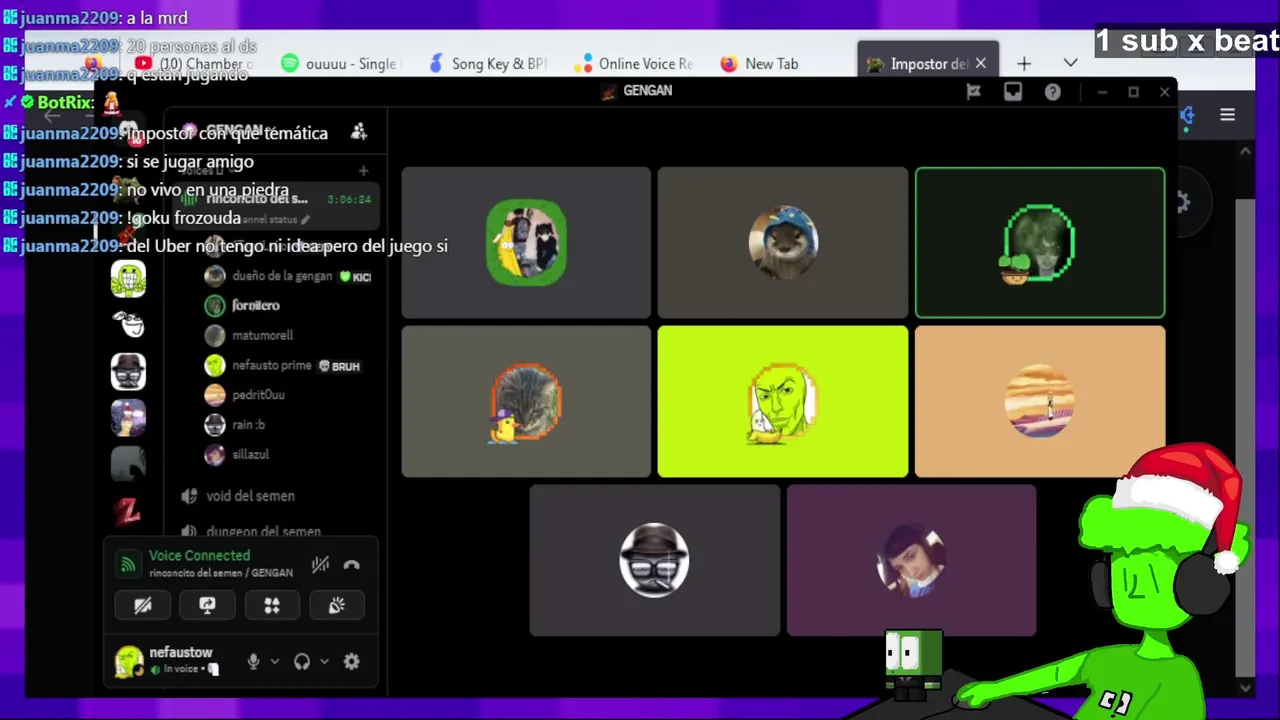Expand the microphone input options arrow
Image resolution: width=1280 pixels, height=720 pixels.
point(274,662)
